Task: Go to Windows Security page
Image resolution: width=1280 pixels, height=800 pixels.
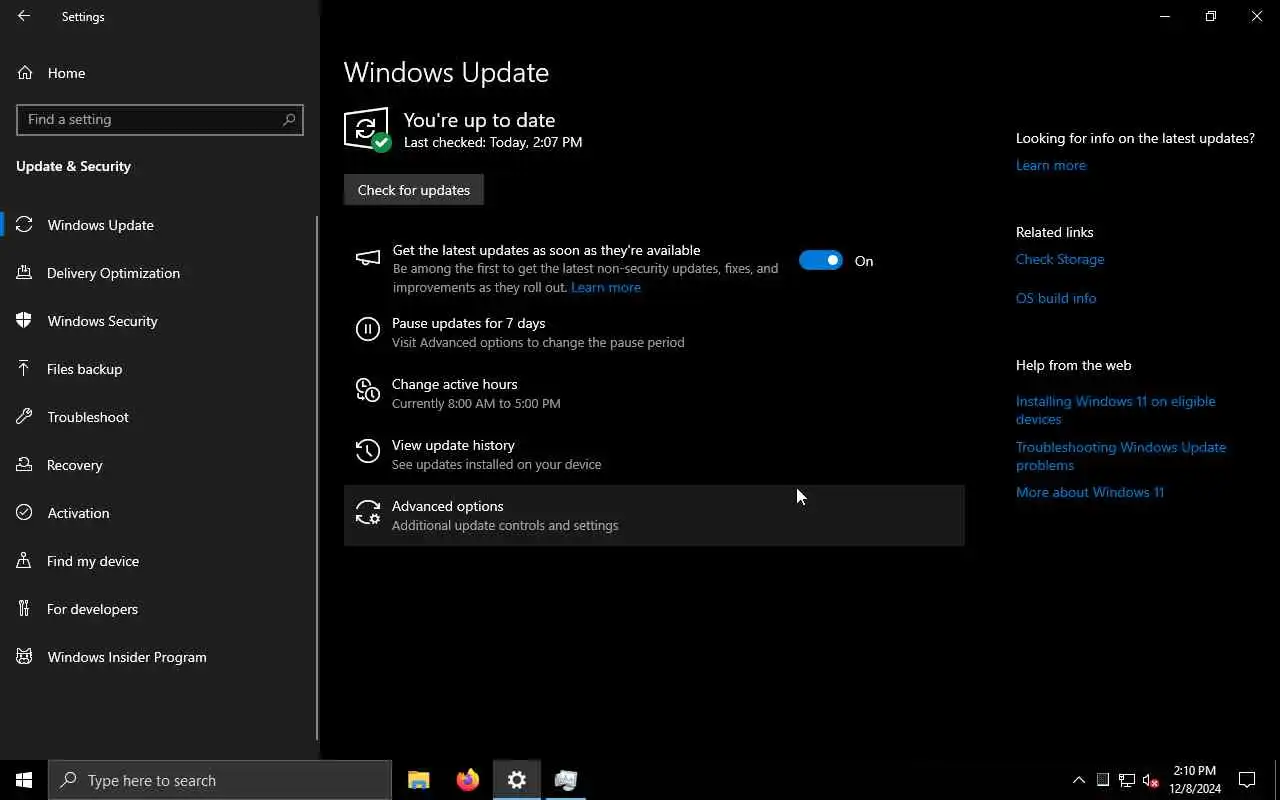Action: 160,321
